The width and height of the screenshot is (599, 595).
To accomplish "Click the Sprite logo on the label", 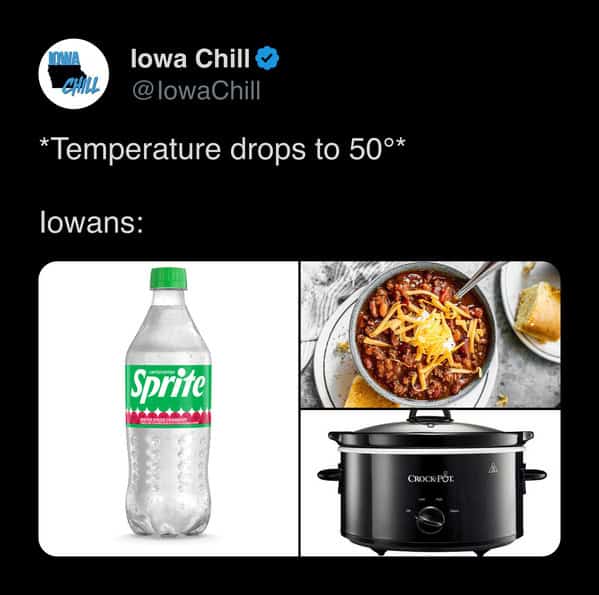I will coord(168,385).
